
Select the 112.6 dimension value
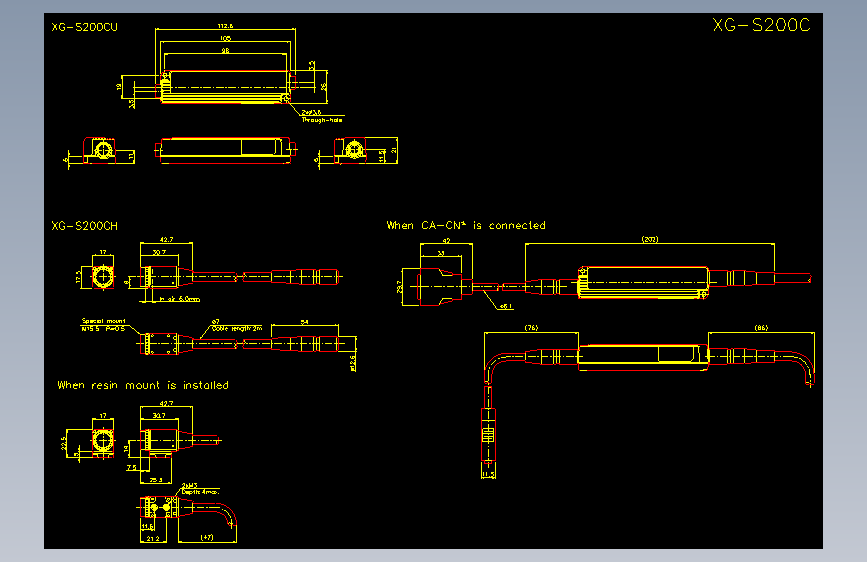click(x=226, y=26)
